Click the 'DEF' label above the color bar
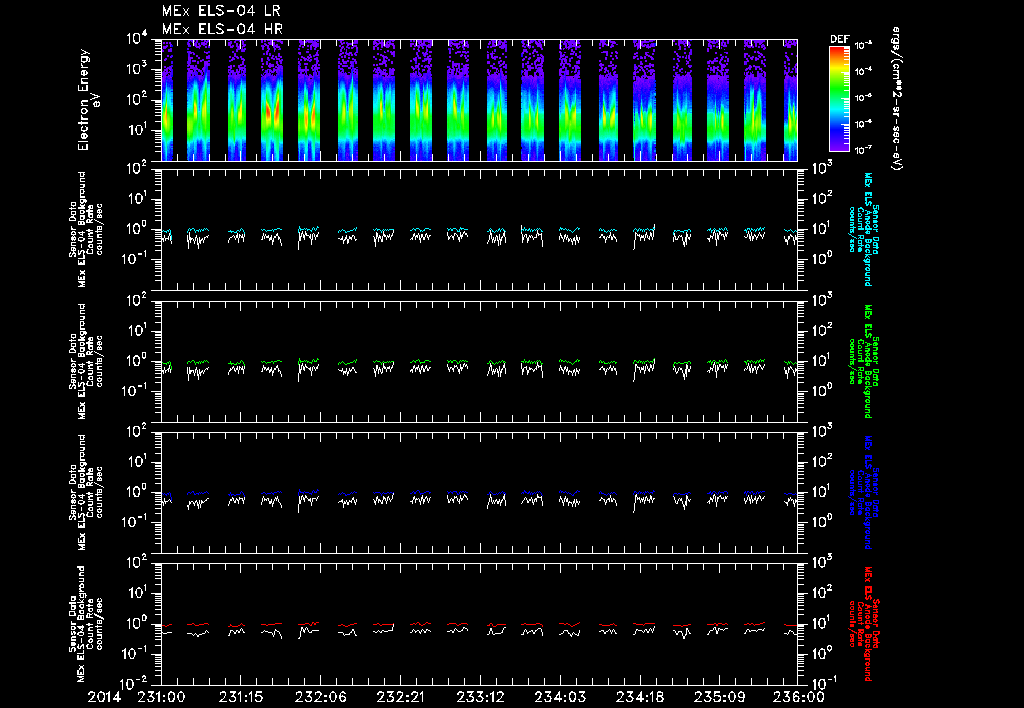 pyautogui.click(x=839, y=39)
